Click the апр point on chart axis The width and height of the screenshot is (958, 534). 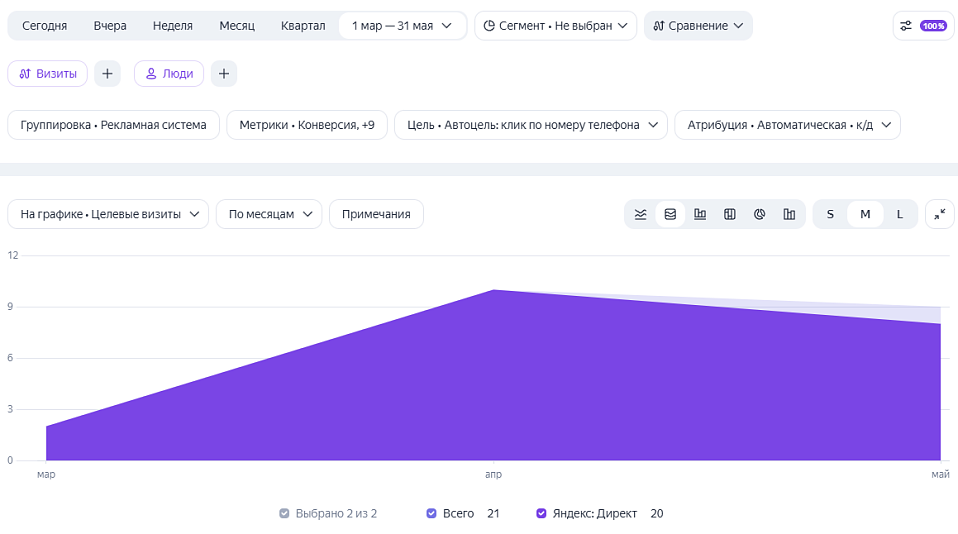point(493,474)
